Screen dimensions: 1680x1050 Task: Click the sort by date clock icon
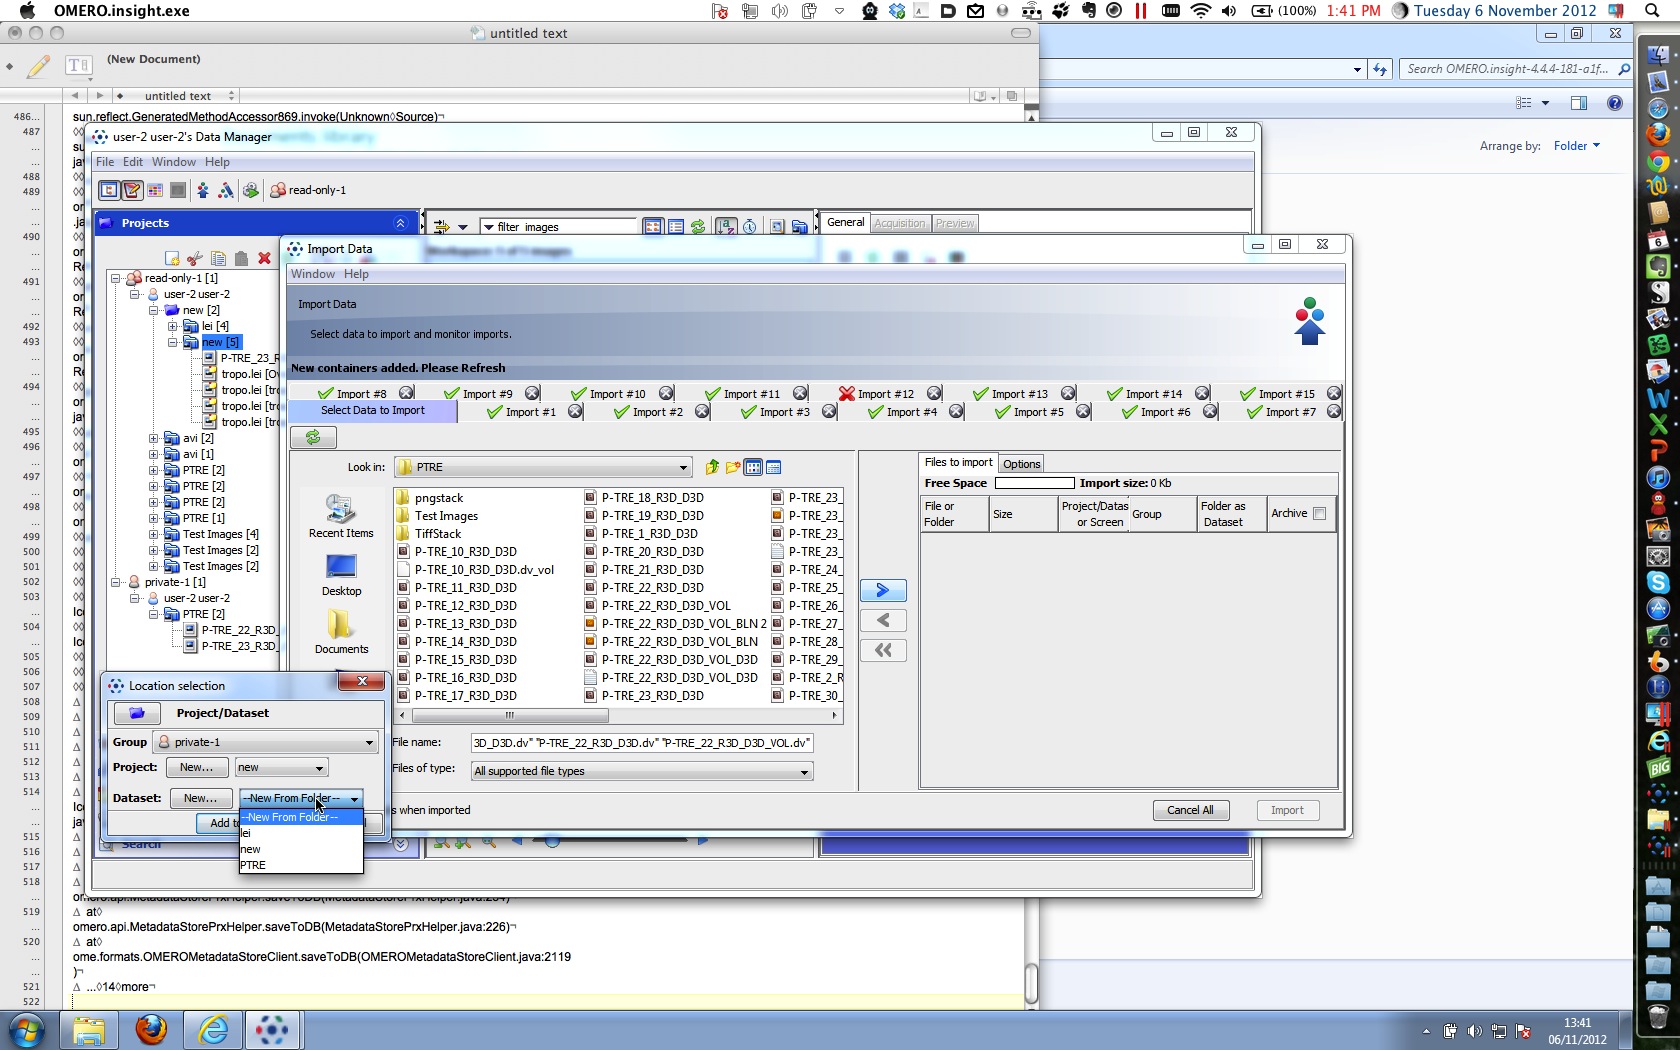click(750, 227)
